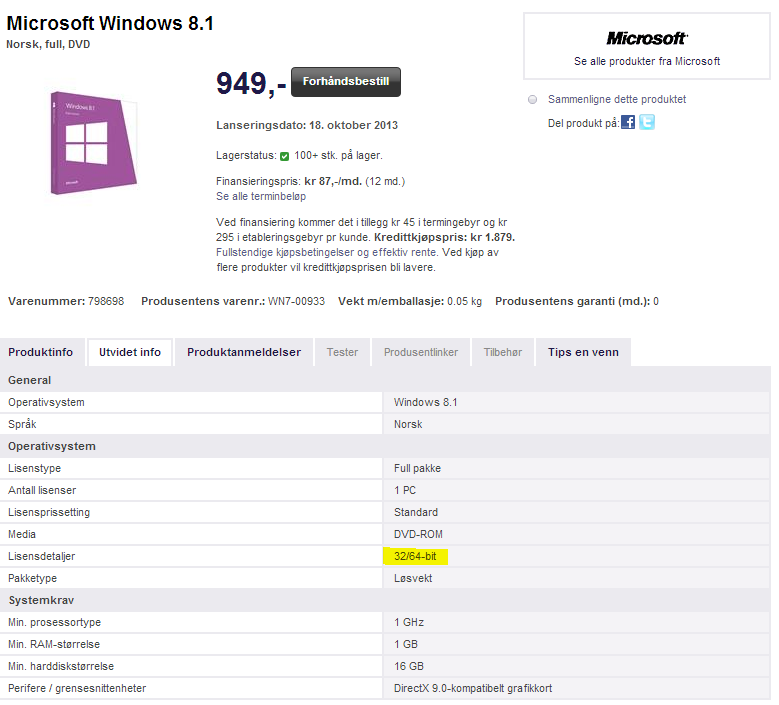Click 'DirectX 9.0-kompatibelt grafikkort' value
Image resolution: width=779 pixels, height=705 pixels.
(x=473, y=689)
